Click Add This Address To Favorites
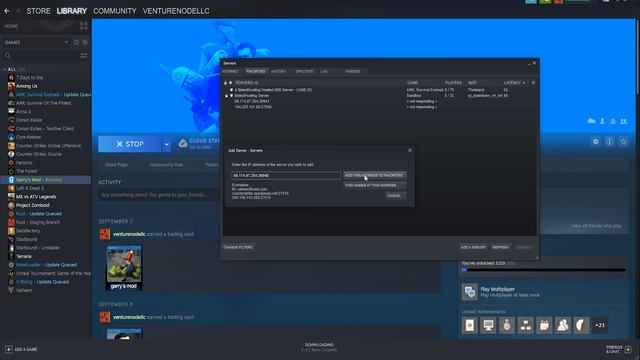The image size is (640, 360). pos(374,175)
